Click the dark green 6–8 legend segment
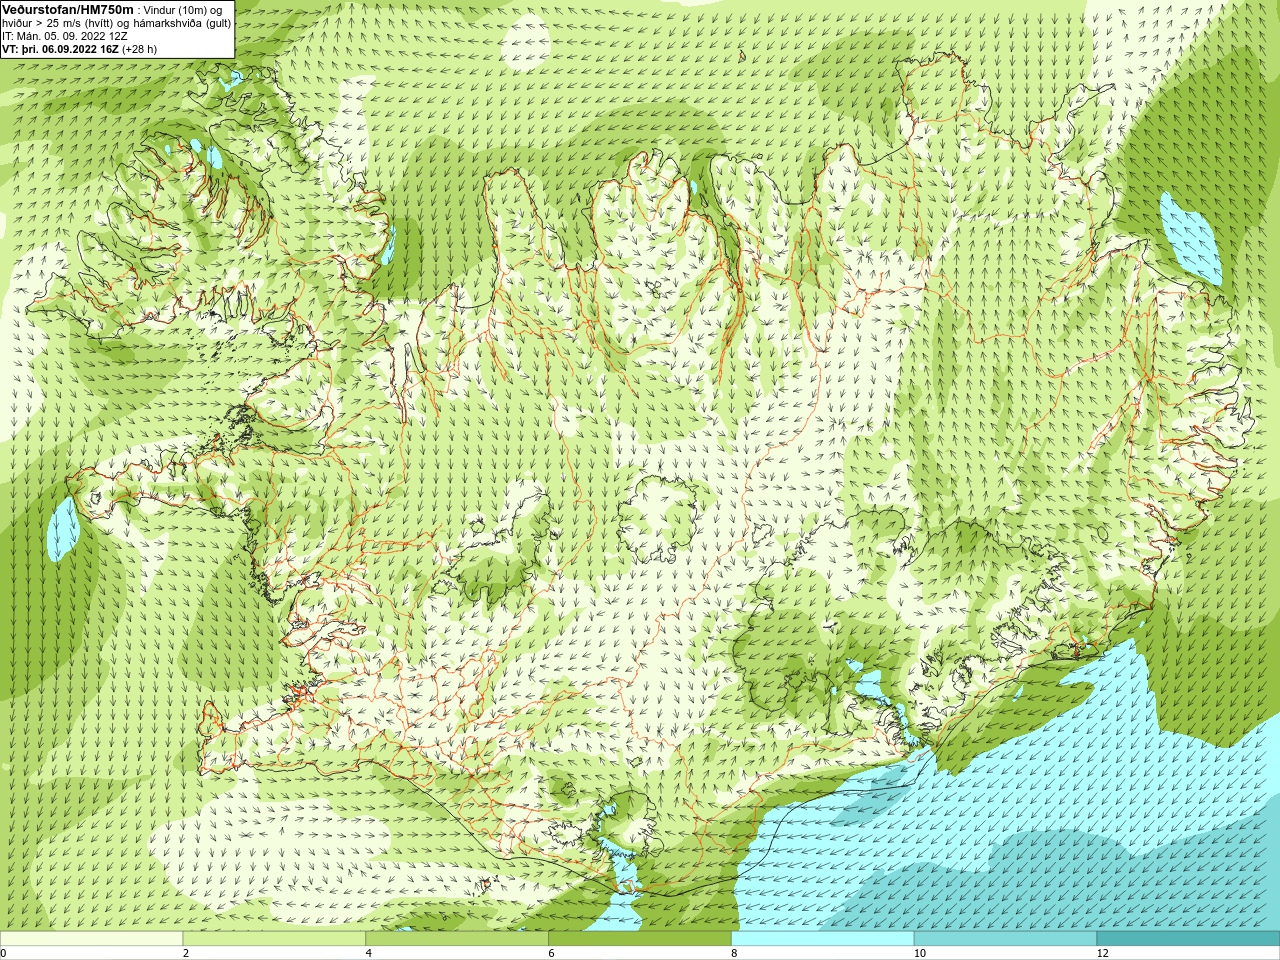Image resolution: width=1280 pixels, height=960 pixels. pos(640,939)
